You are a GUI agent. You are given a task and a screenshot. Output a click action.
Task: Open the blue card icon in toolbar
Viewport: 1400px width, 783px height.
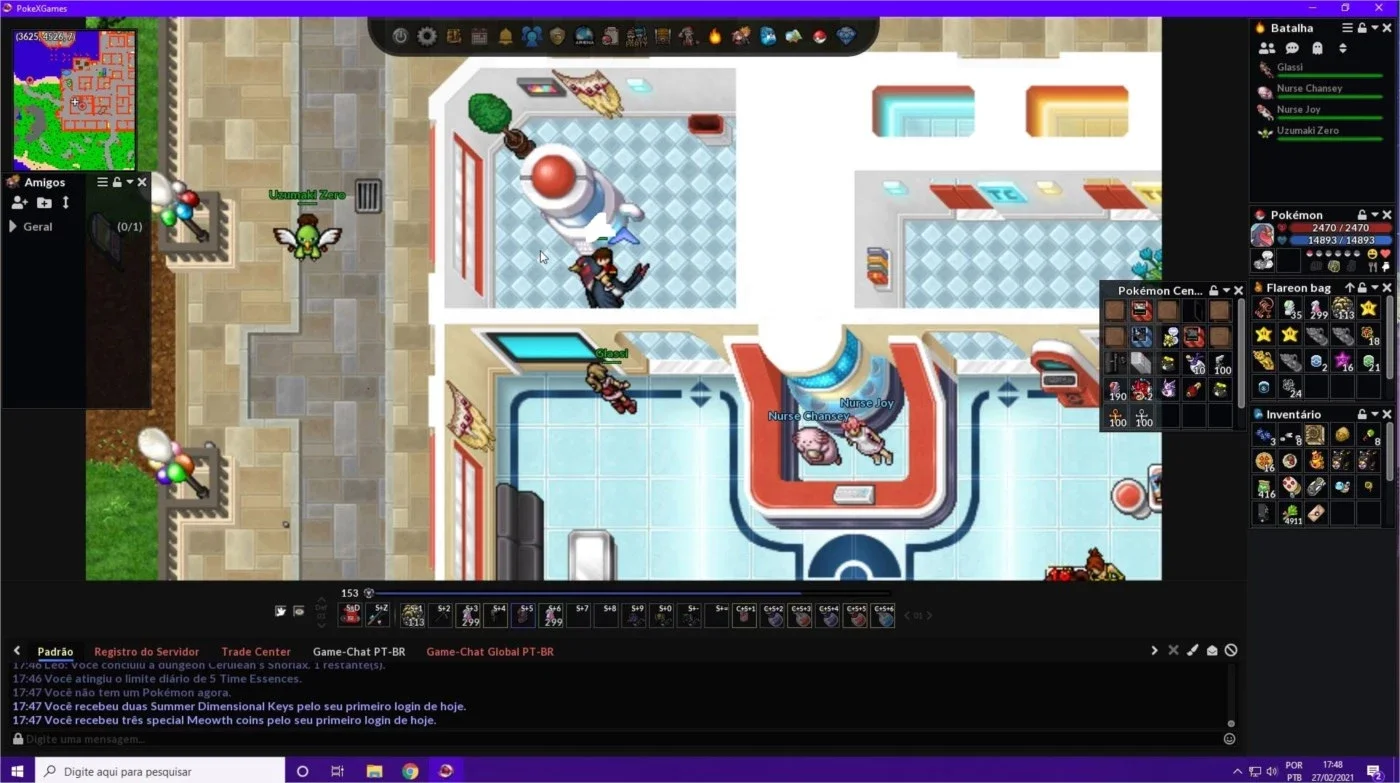[x=767, y=36]
